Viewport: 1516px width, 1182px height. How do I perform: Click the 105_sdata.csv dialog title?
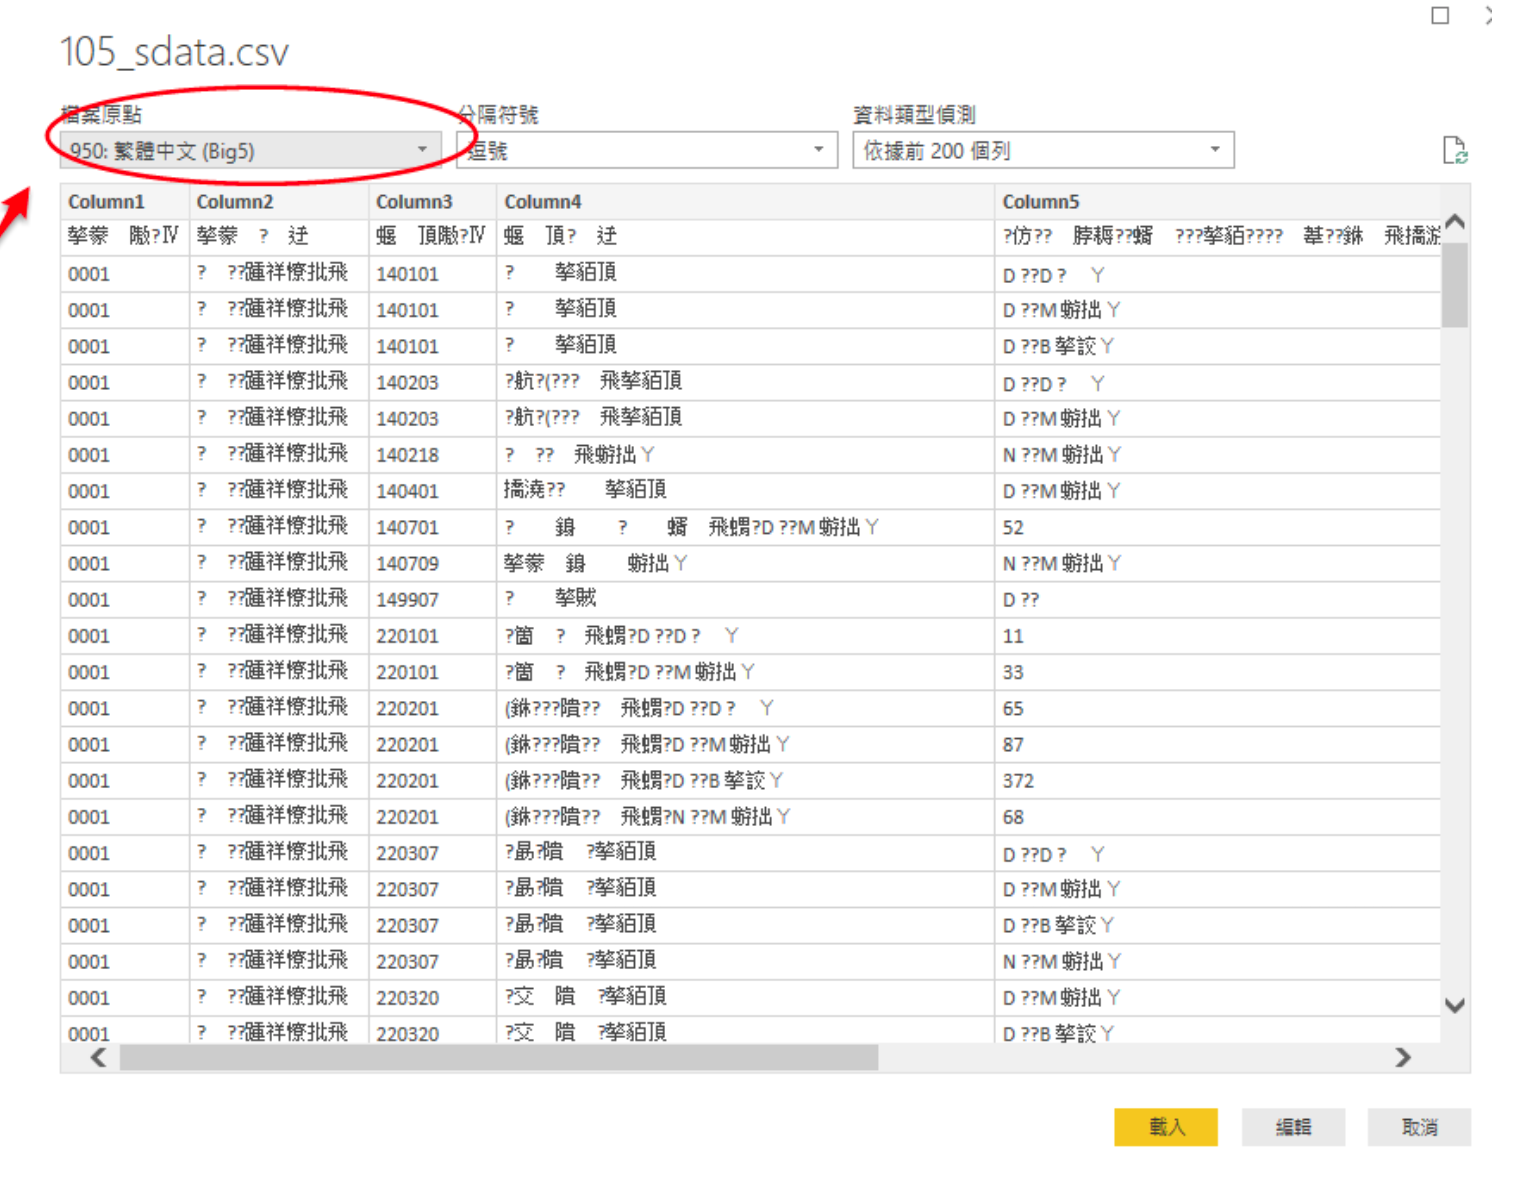coord(174,52)
